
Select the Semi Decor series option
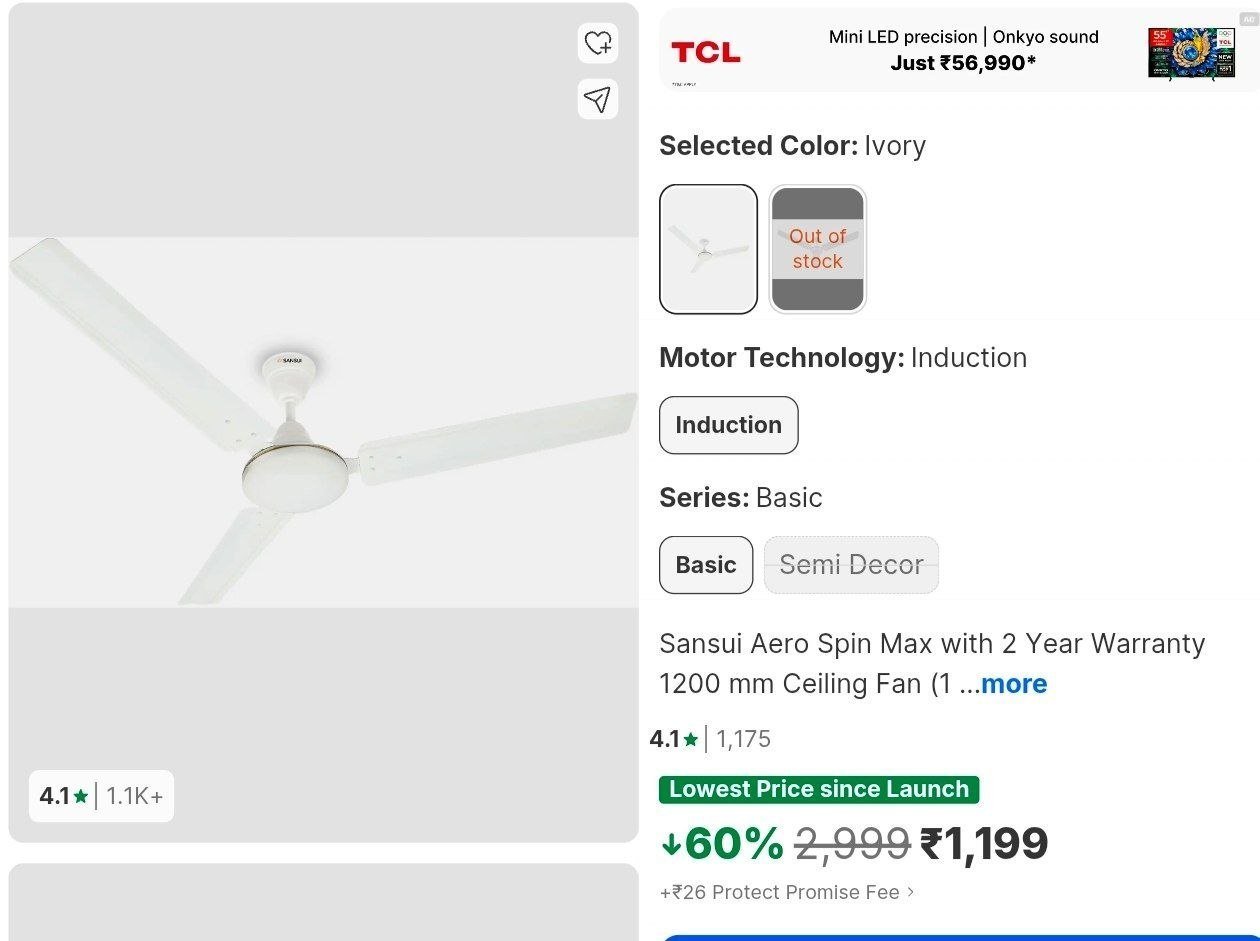(852, 565)
